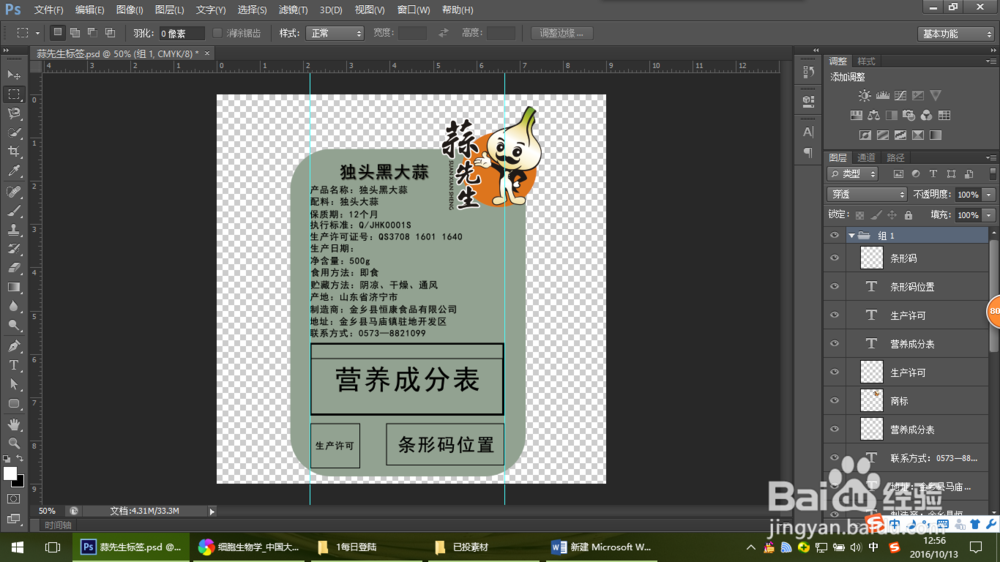
Task: Select the Move tool
Action: coord(13,75)
